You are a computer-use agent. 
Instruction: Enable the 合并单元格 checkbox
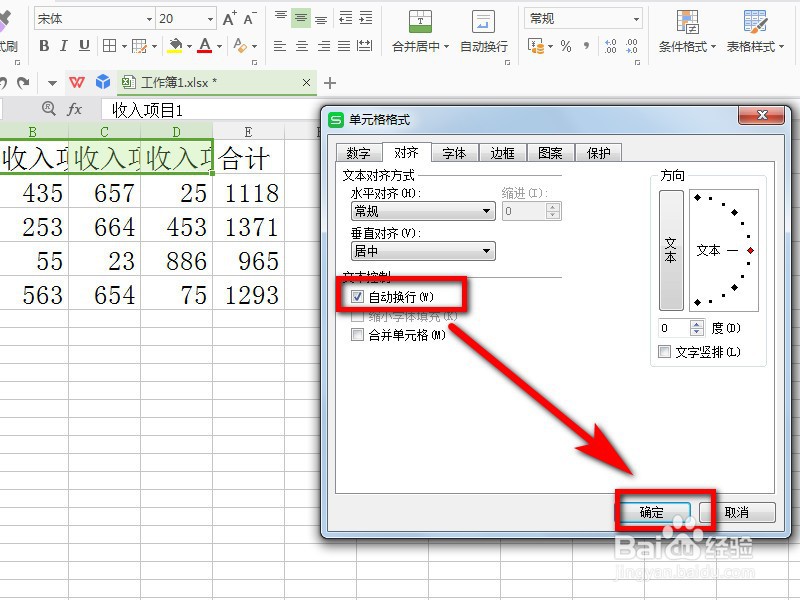click(x=357, y=335)
